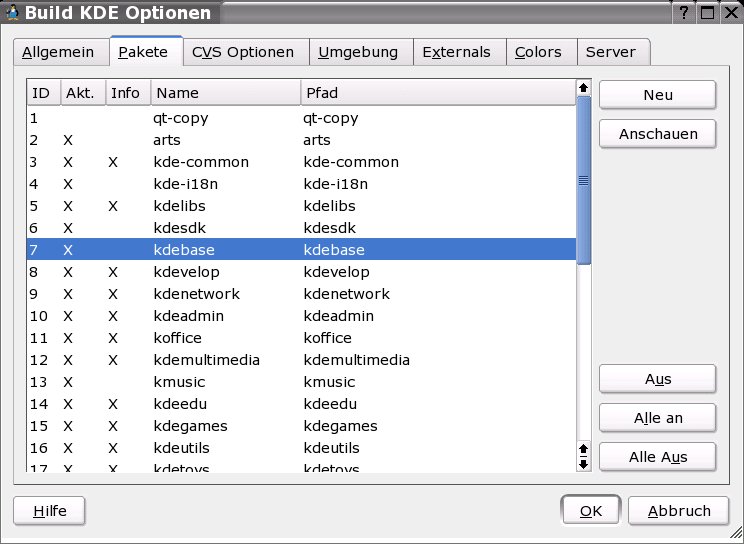Click the lower scrollbar up arrow
This screenshot has width=744, height=544.
click(x=584, y=449)
